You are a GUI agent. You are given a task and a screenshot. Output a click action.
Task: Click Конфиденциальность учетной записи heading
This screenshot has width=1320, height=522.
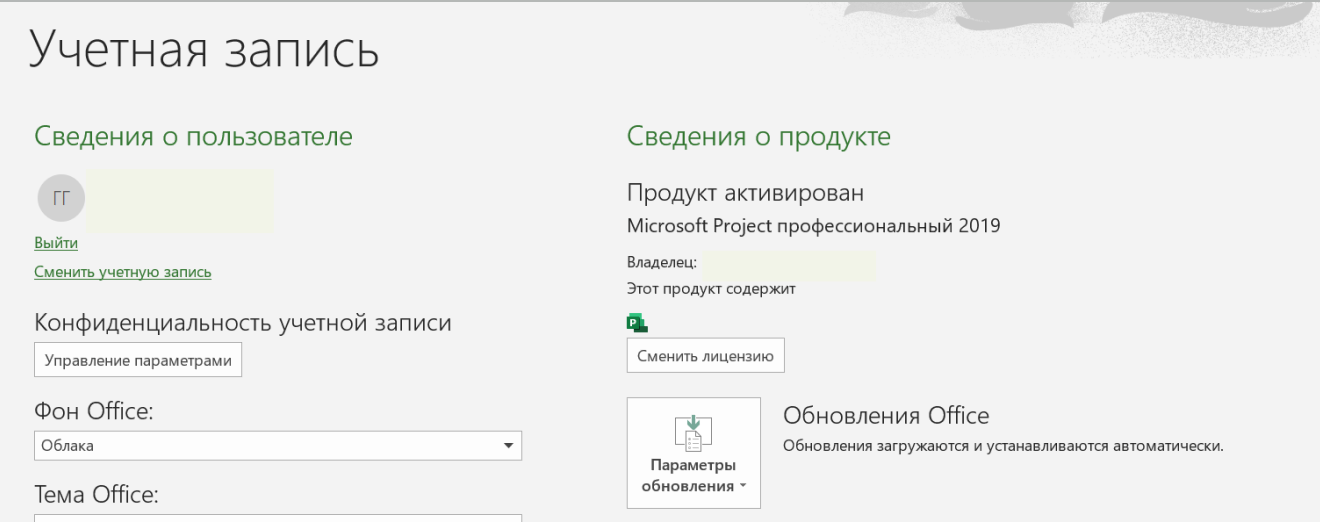coord(243,323)
